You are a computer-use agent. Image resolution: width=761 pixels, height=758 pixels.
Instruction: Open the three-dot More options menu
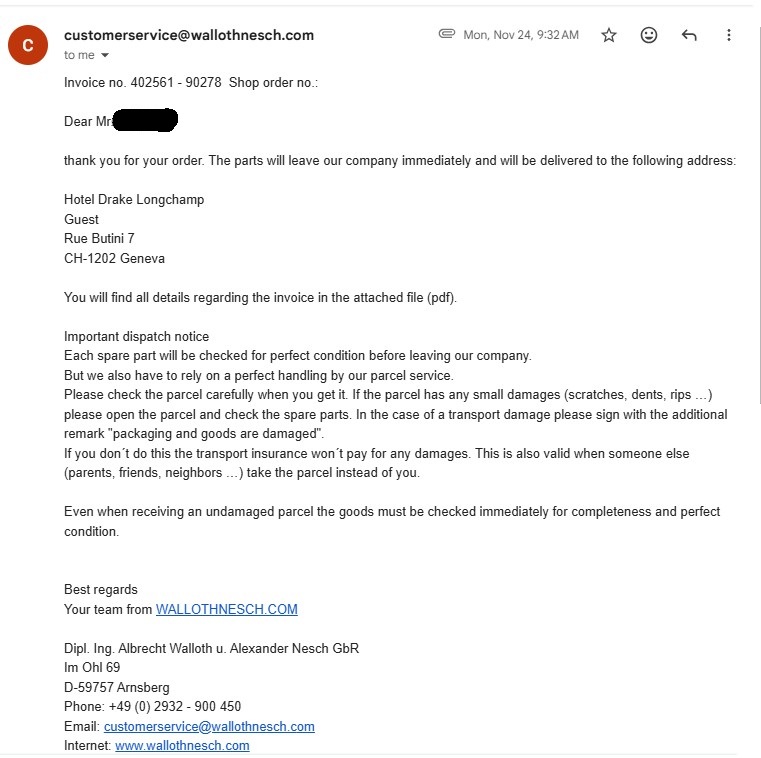[729, 35]
